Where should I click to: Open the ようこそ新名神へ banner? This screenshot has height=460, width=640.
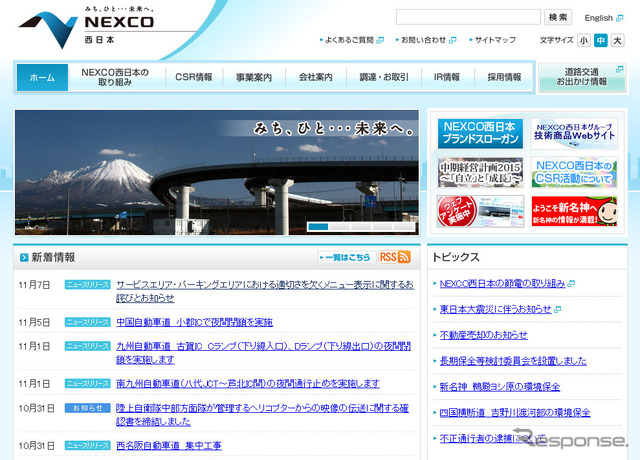pos(574,211)
